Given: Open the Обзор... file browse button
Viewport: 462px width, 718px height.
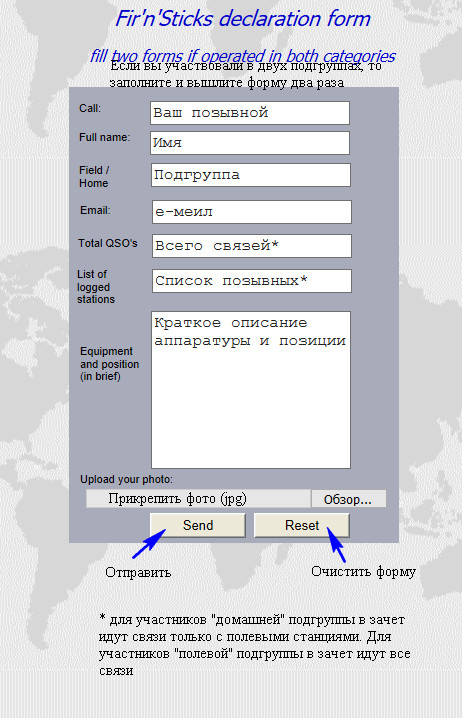Looking at the screenshot, I should [348, 499].
